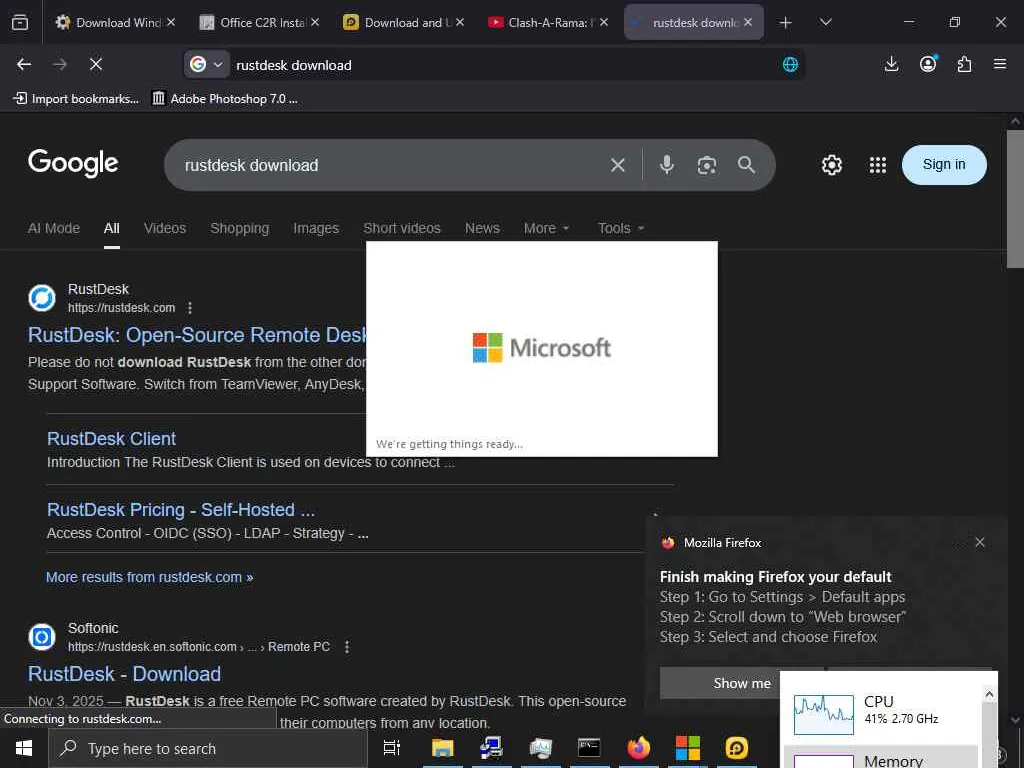Open RustDesk: Open-Source Remote Desktop result

pyautogui.click(x=197, y=335)
